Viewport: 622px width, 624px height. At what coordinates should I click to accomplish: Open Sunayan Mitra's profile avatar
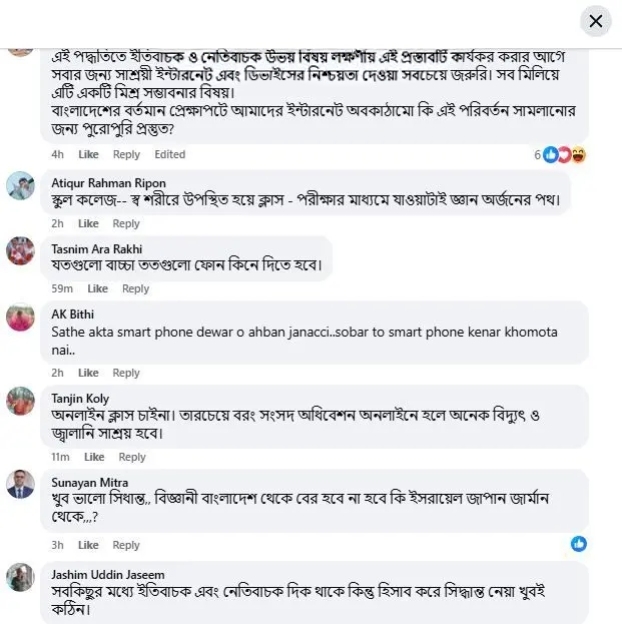pyautogui.click(x=21, y=485)
